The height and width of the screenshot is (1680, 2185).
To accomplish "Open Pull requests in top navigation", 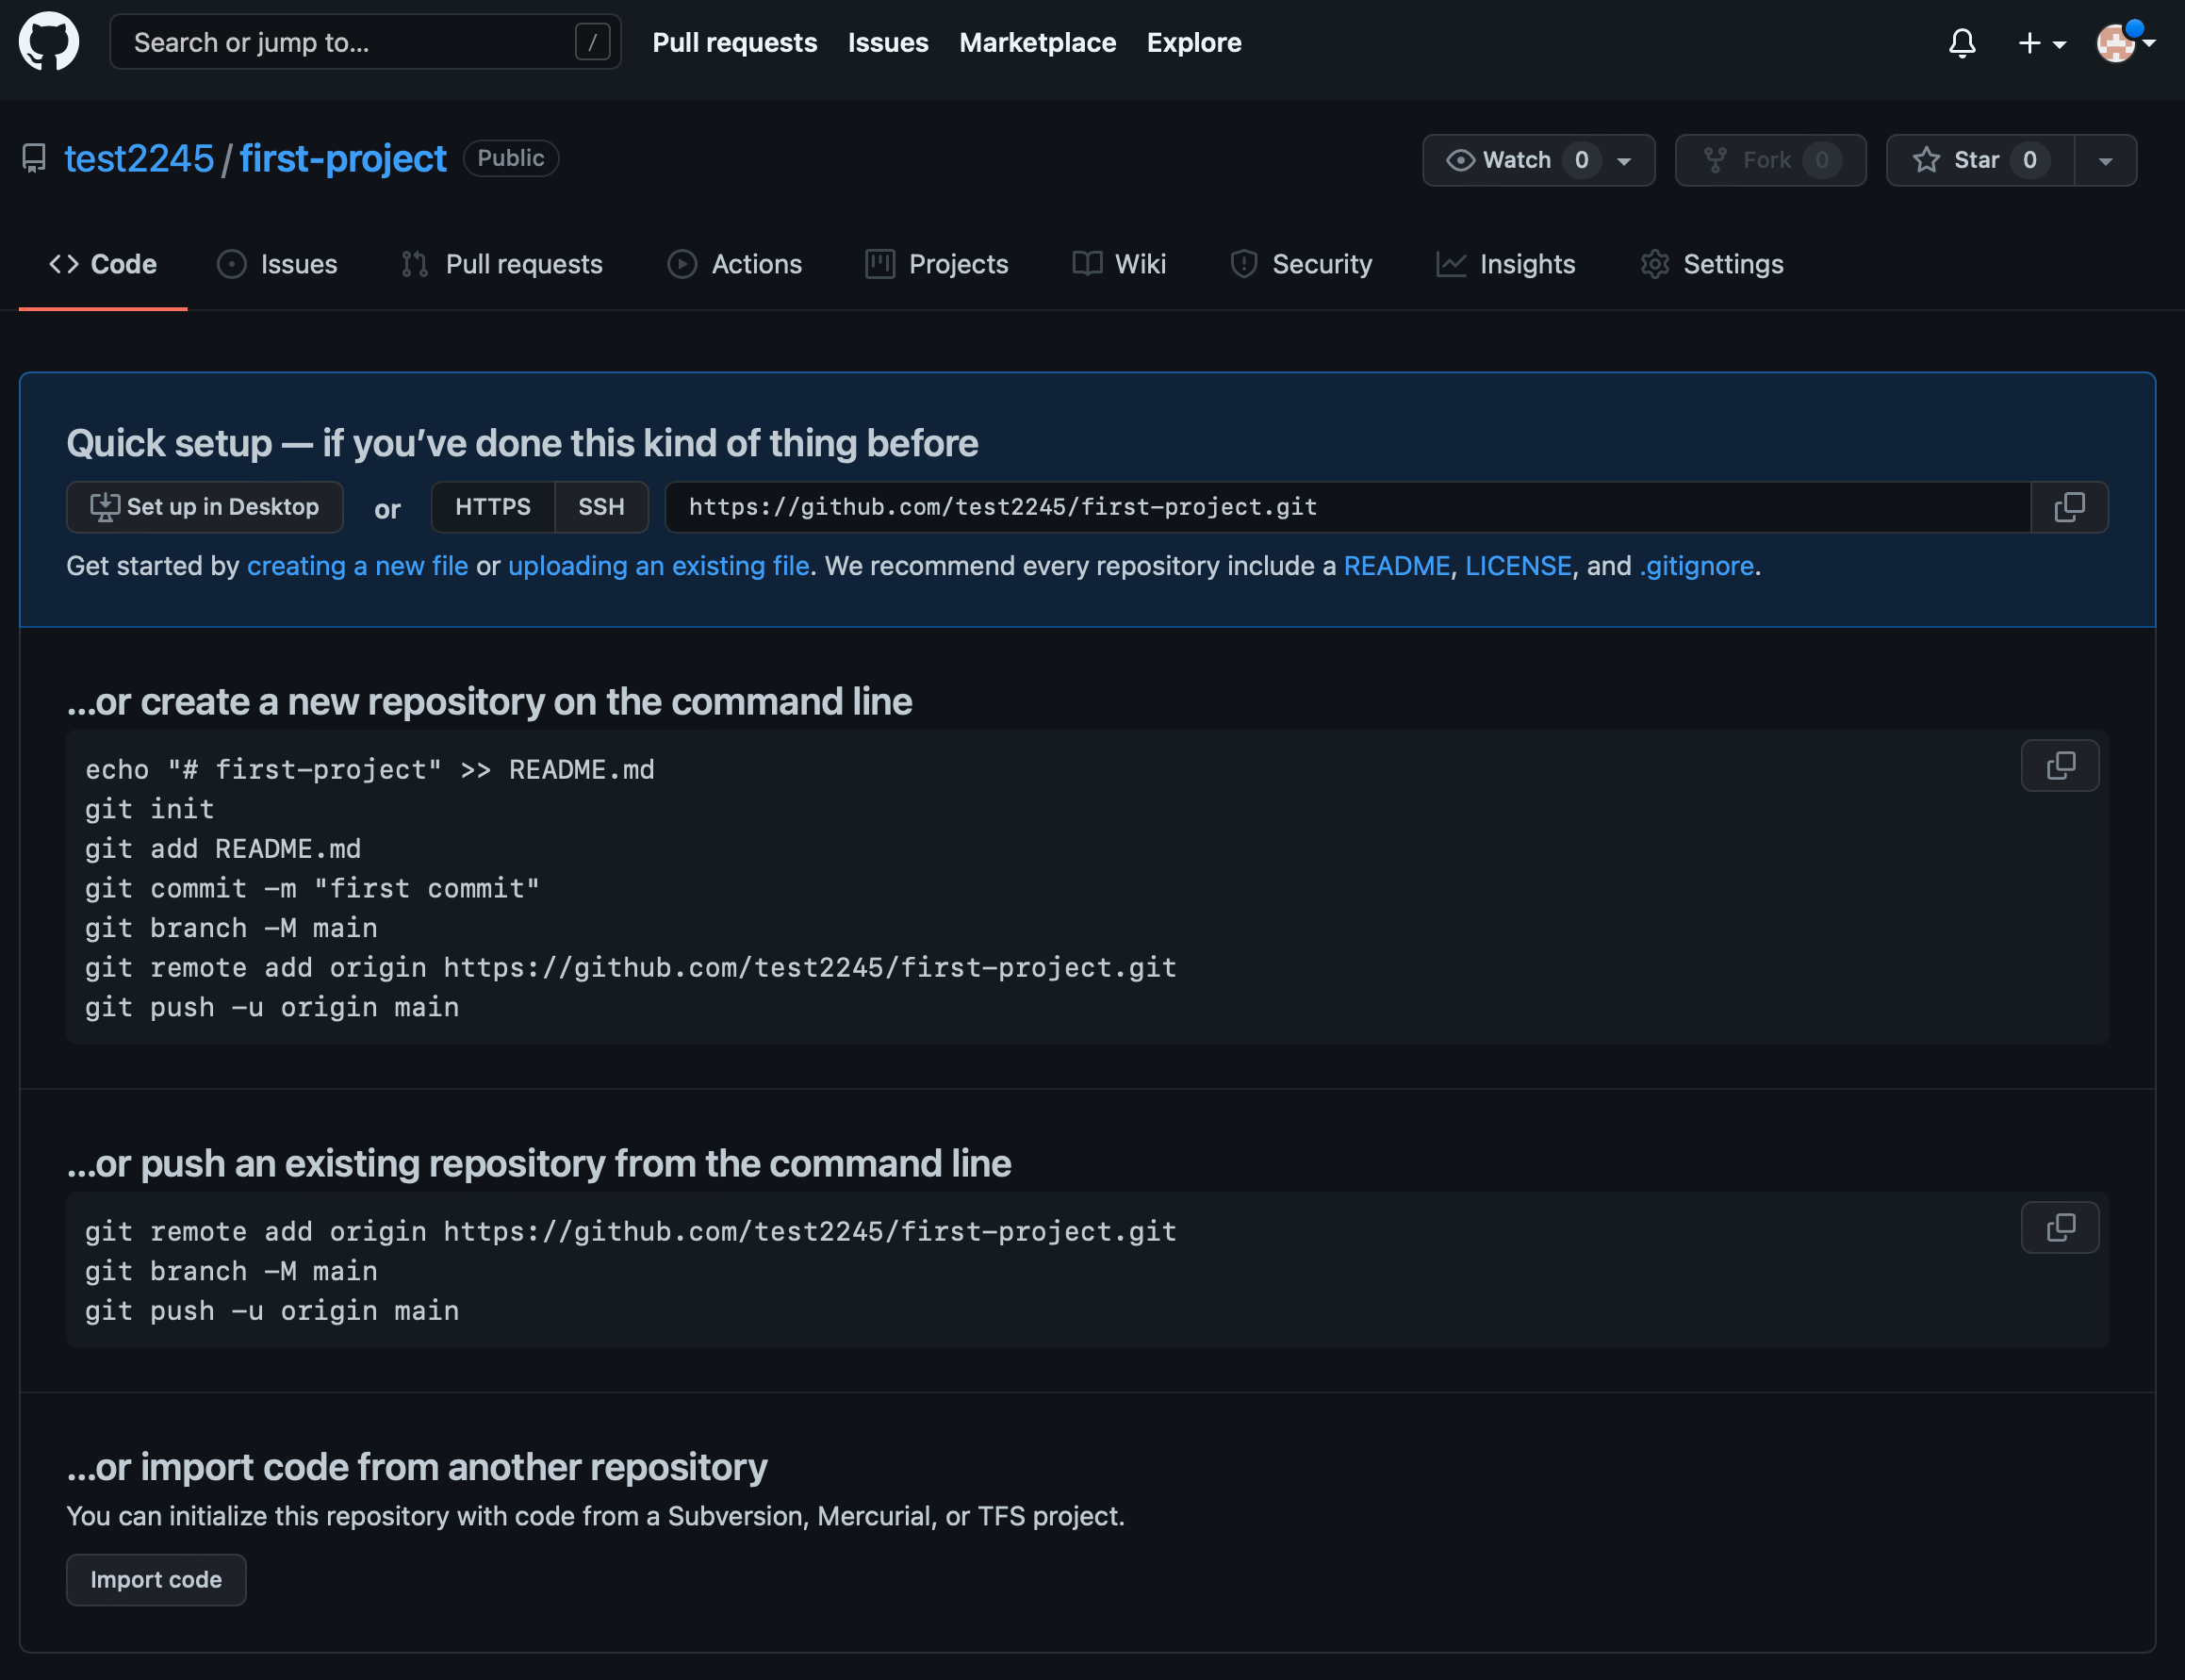I will point(735,42).
